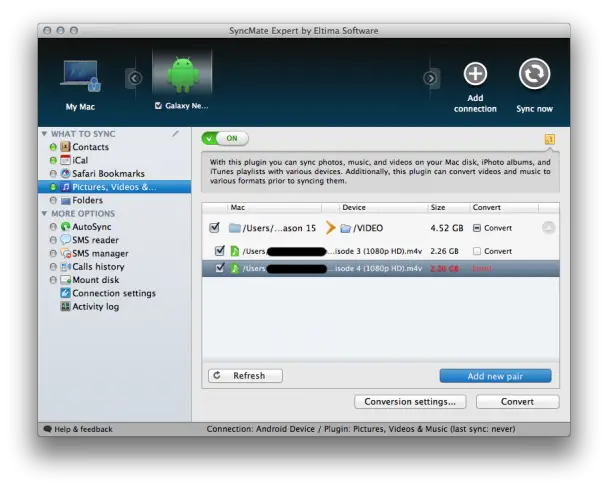Open the SMS manager icon
Image resolution: width=608 pixels, height=489 pixels.
(66, 253)
